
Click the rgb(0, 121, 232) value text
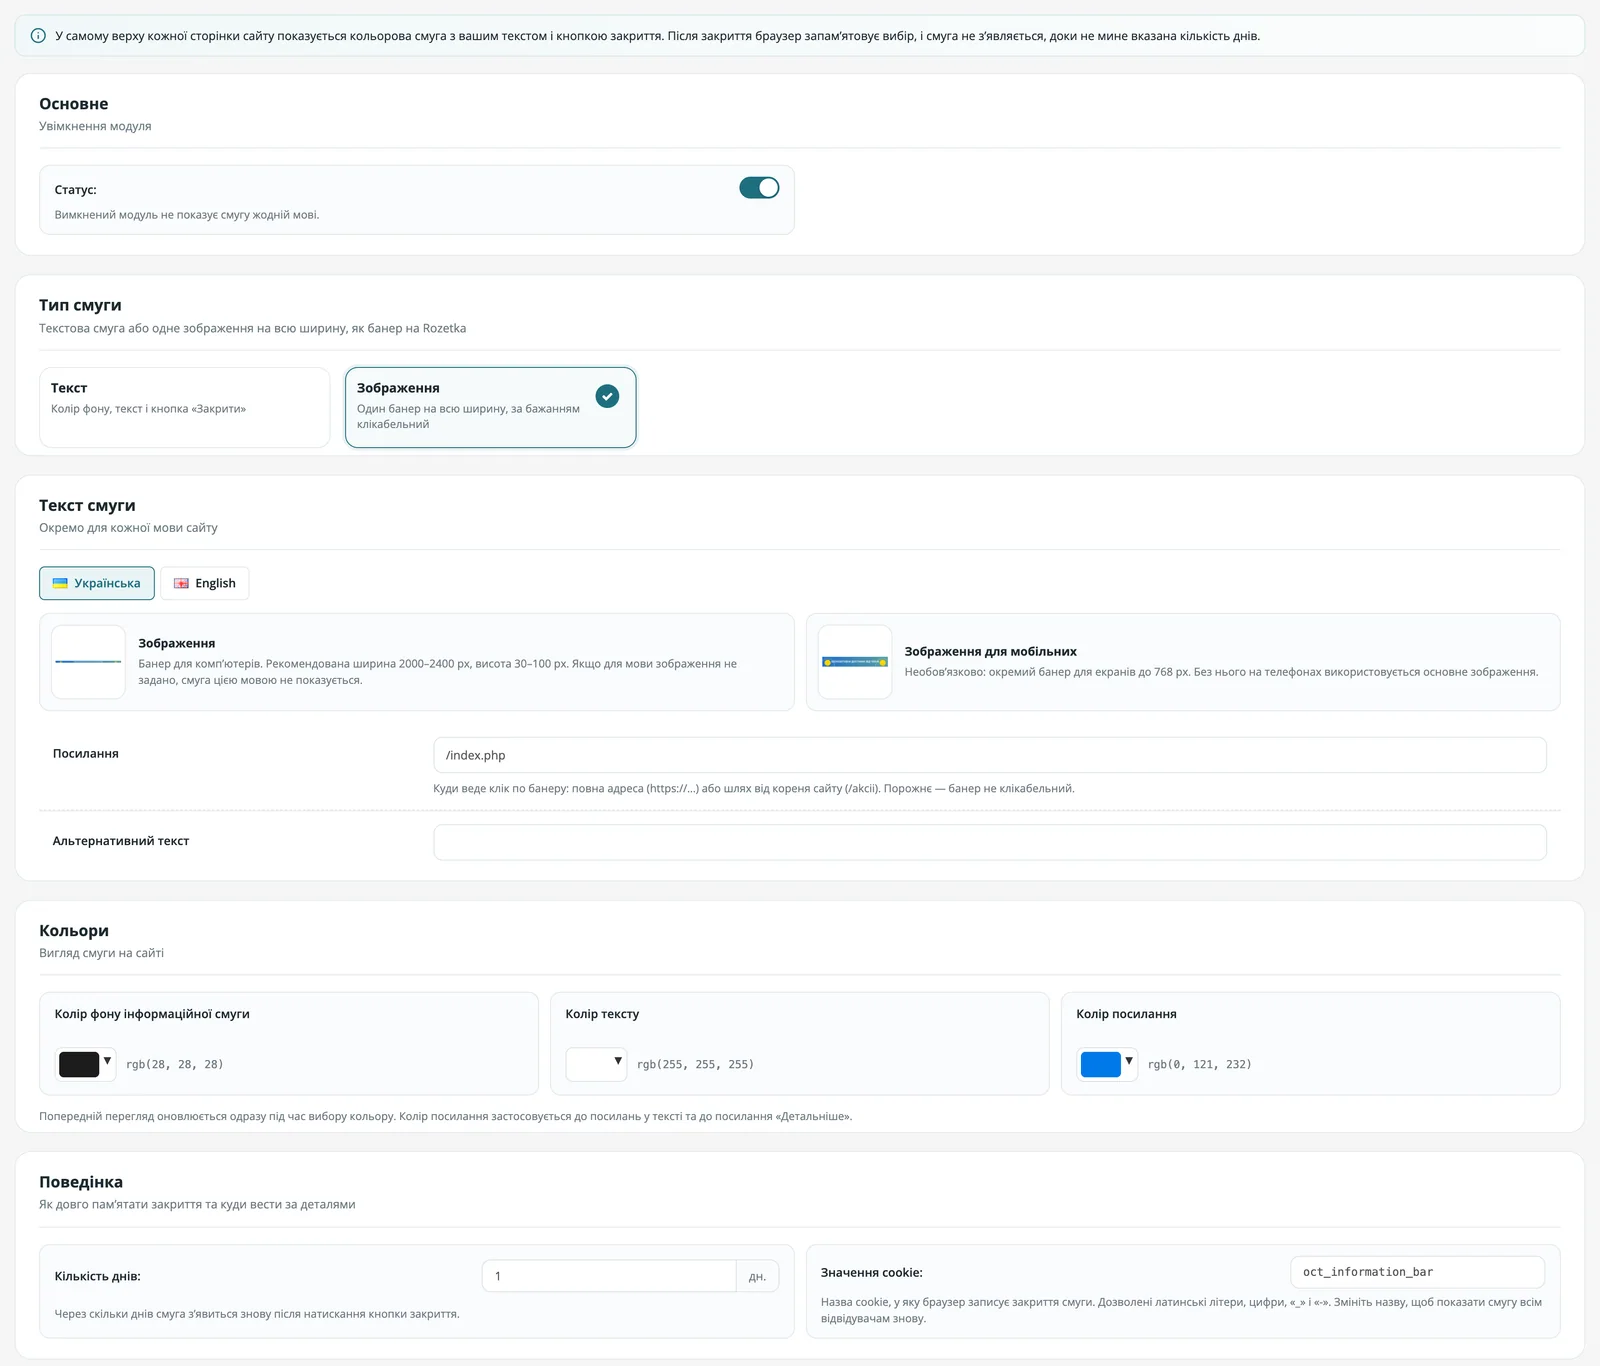coord(1199,1065)
